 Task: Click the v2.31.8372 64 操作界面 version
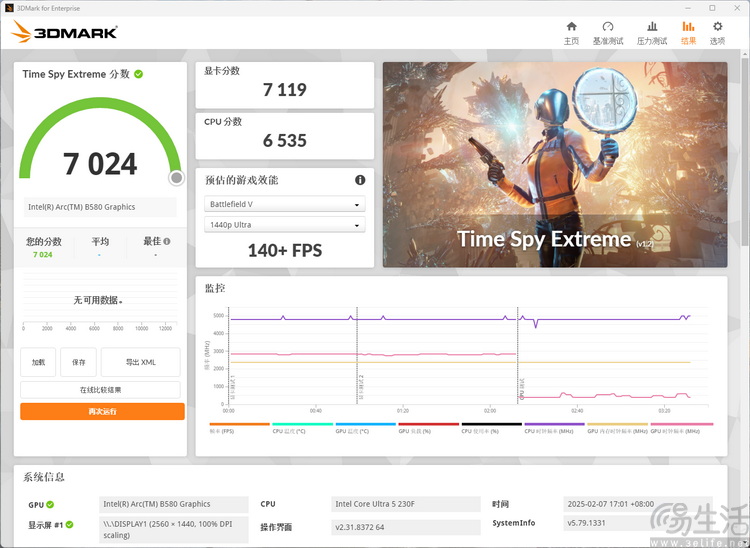[406, 527]
